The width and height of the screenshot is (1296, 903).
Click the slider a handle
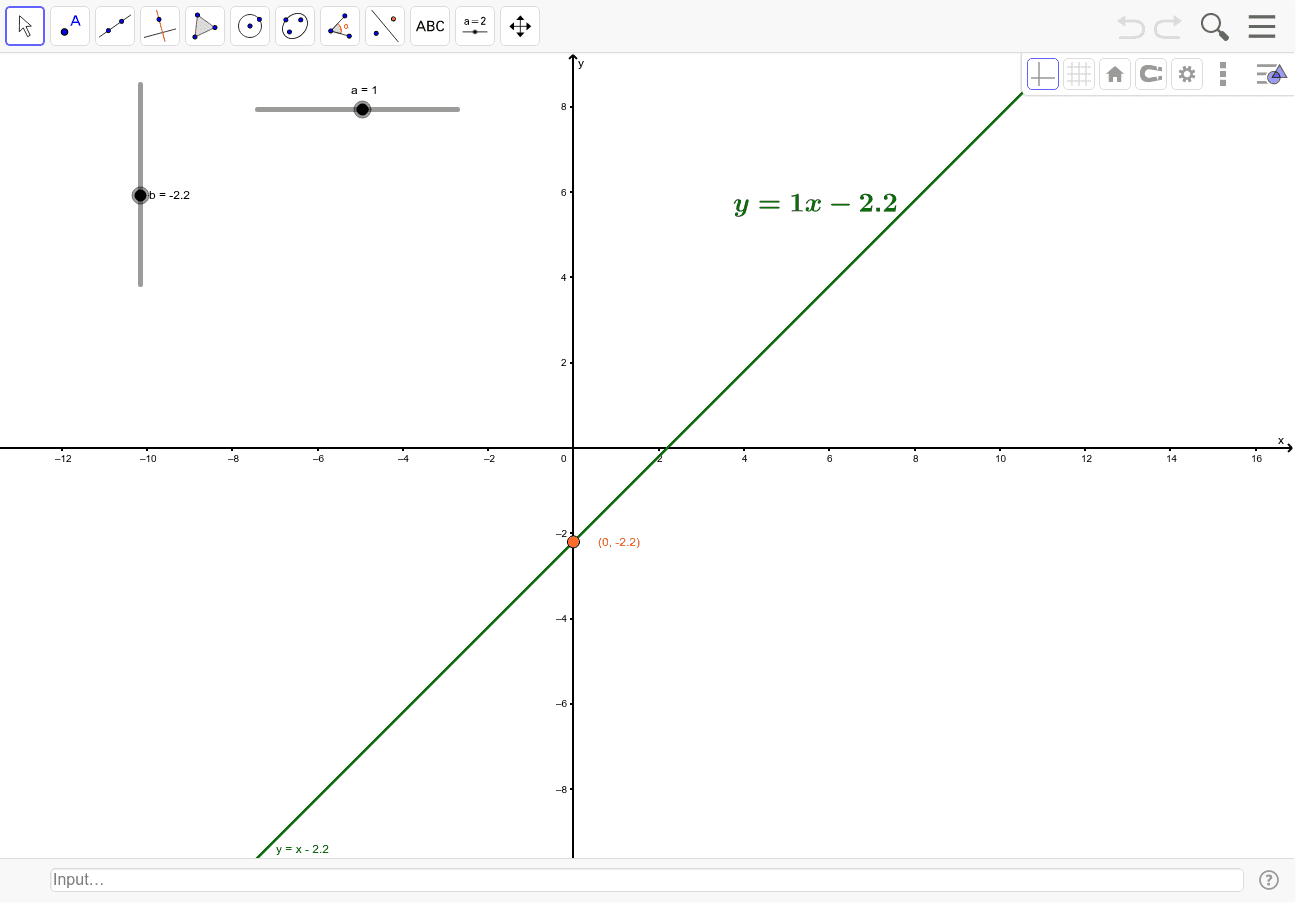(362, 109)
